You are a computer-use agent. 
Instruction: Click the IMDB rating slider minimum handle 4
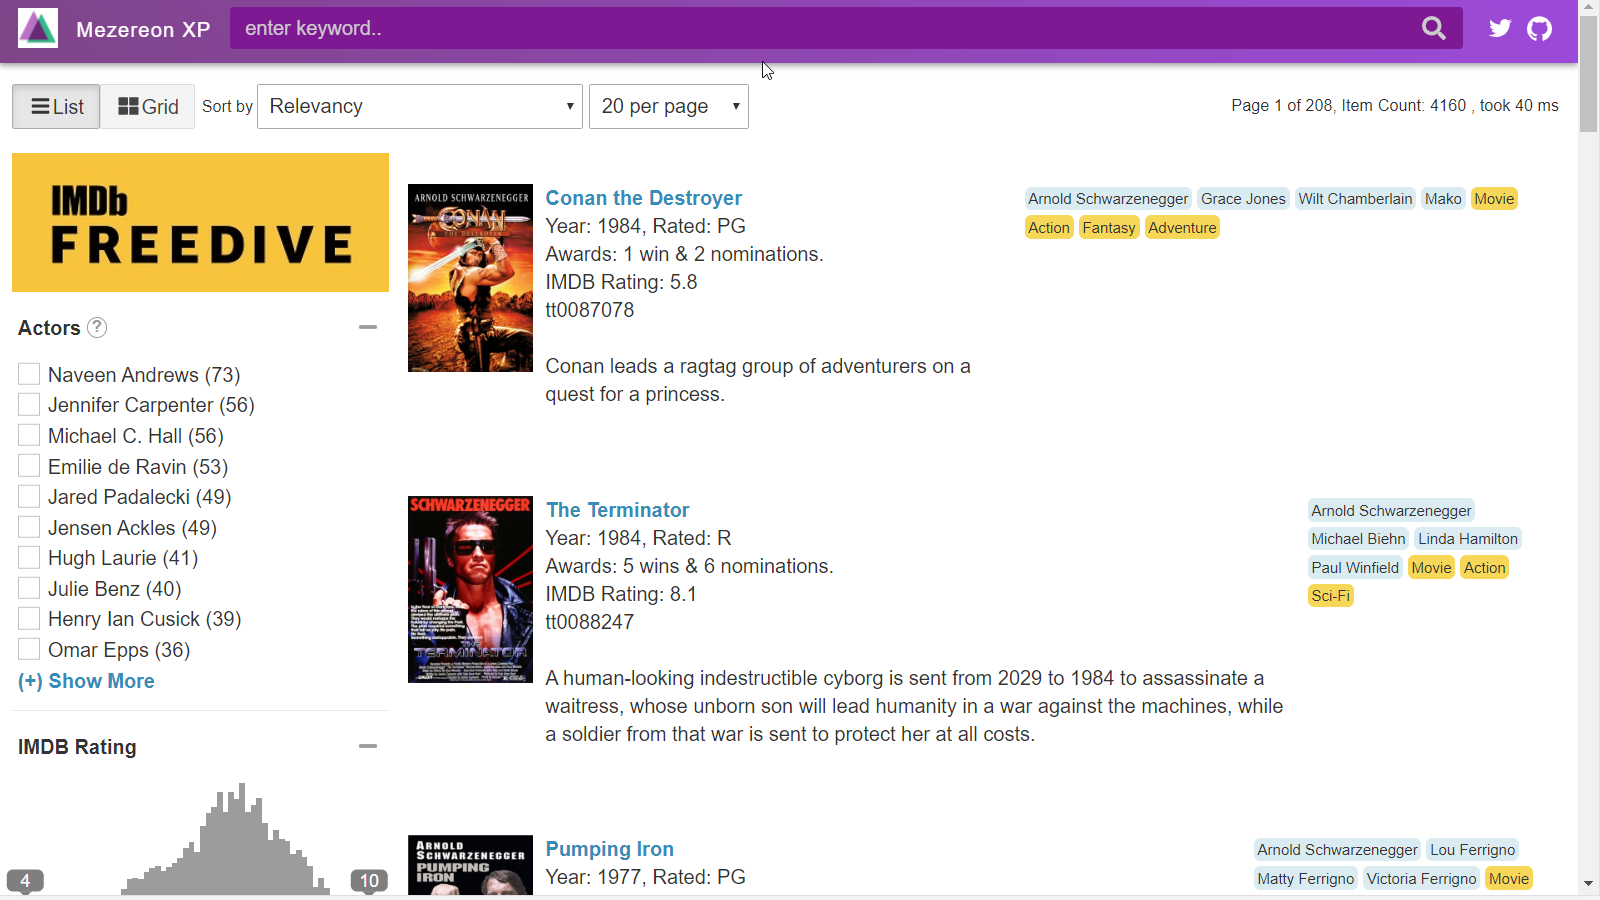tap(25, 881)
